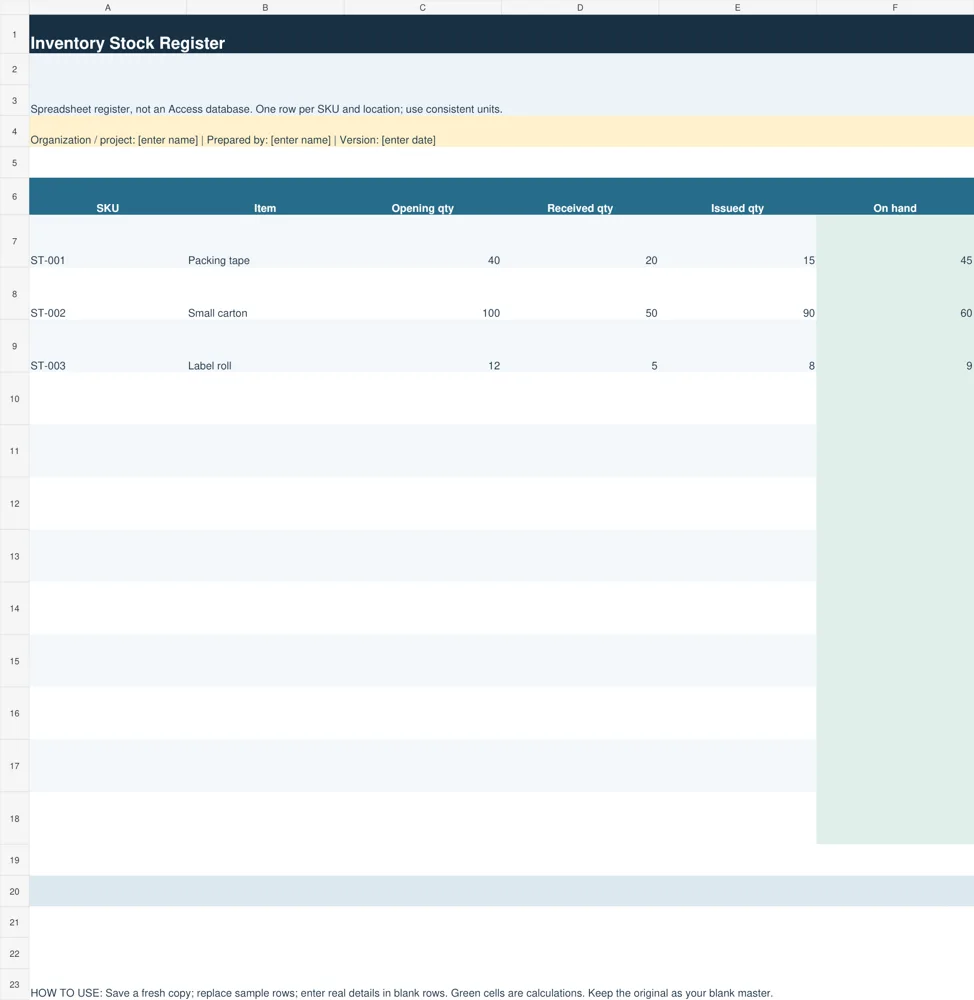Click the 'SKU' column heading cell

pyautogui.click(x=108, y=196)
